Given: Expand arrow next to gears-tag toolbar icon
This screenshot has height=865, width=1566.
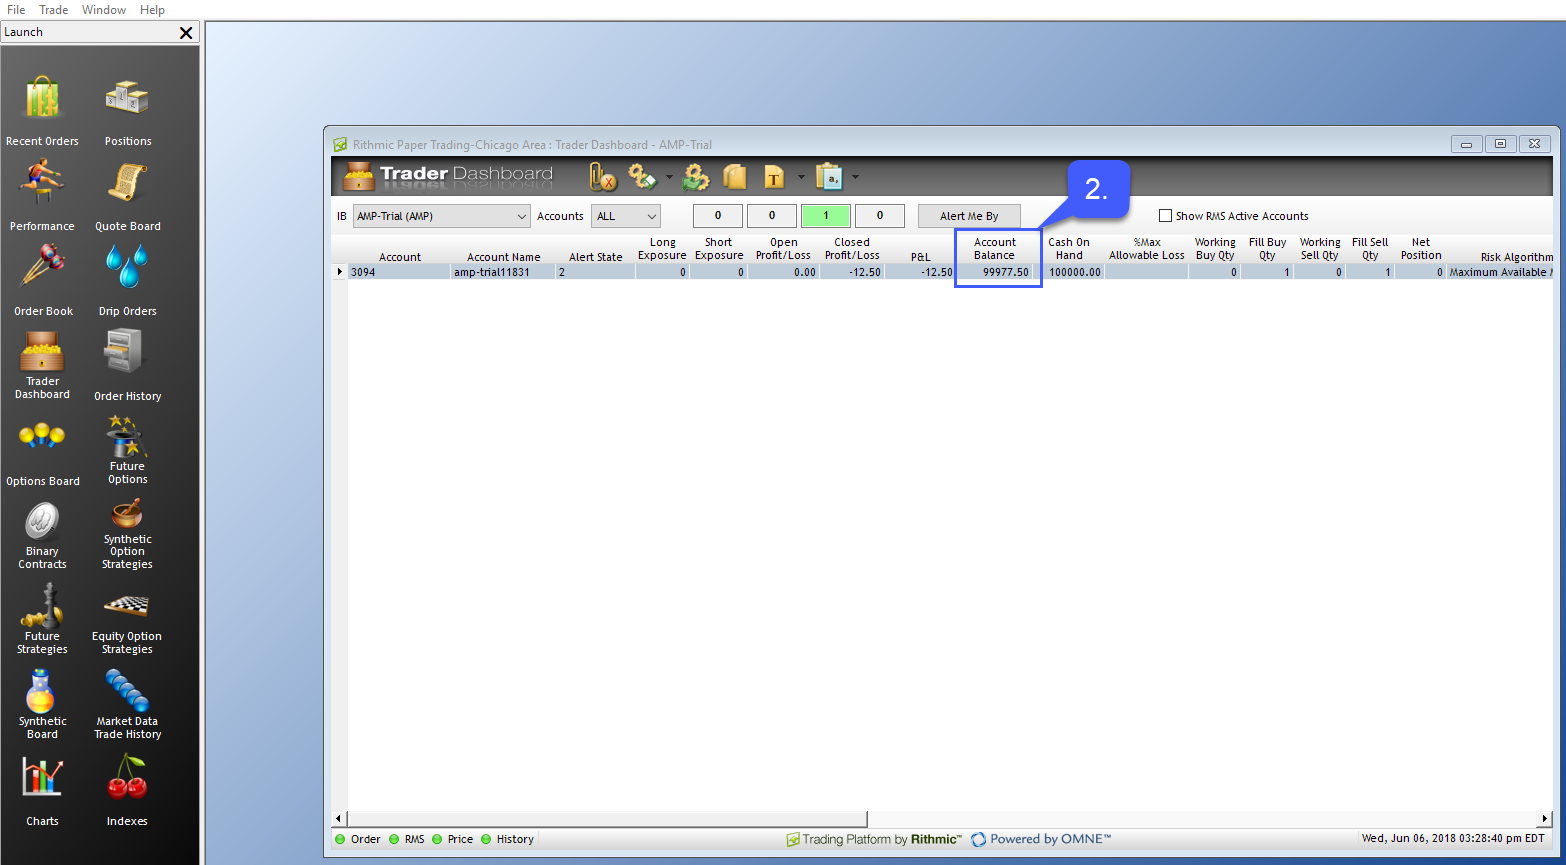Looking at the screenshot, I should tap(669, 178).
